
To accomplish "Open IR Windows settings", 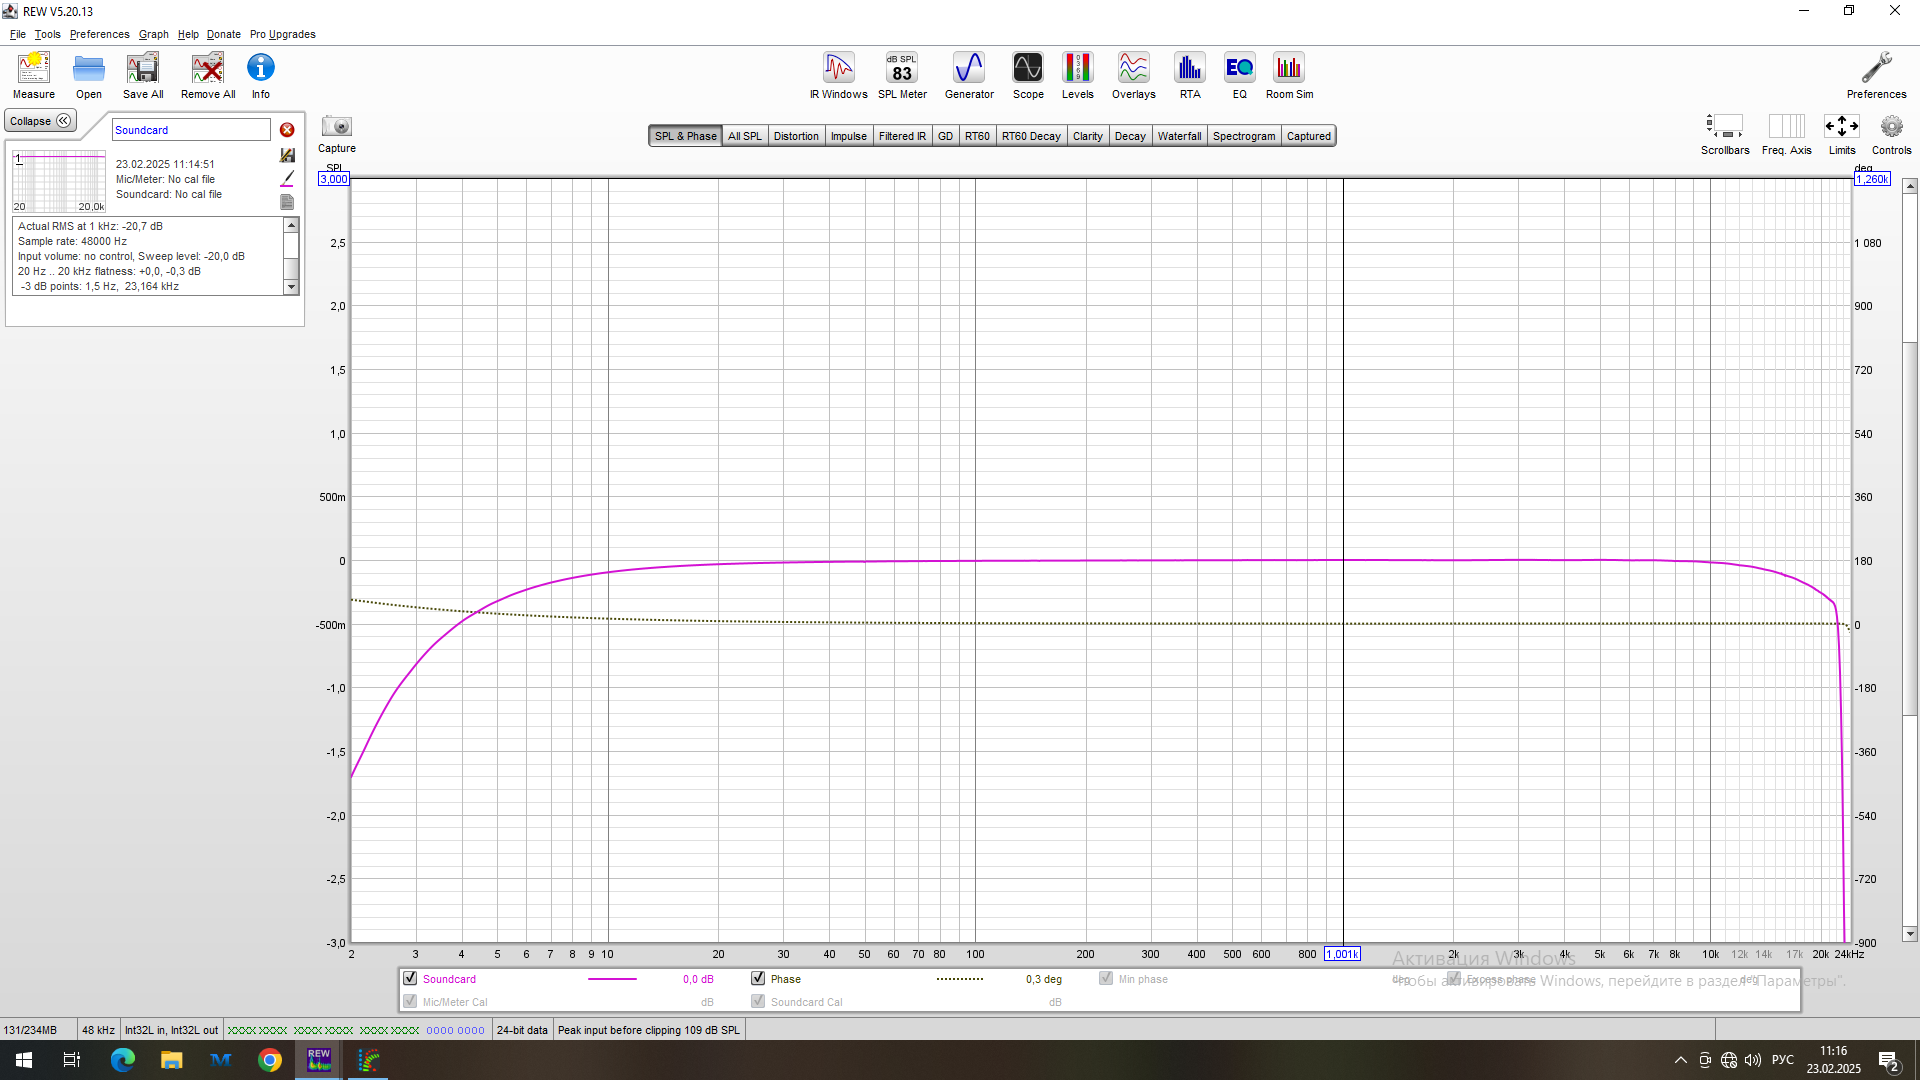I will [x=839, y=76].
